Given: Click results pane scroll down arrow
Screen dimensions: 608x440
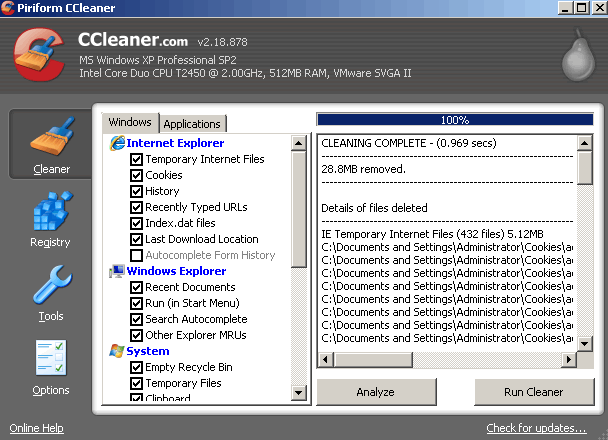Looking at the screenshot, I should point(584,343).
